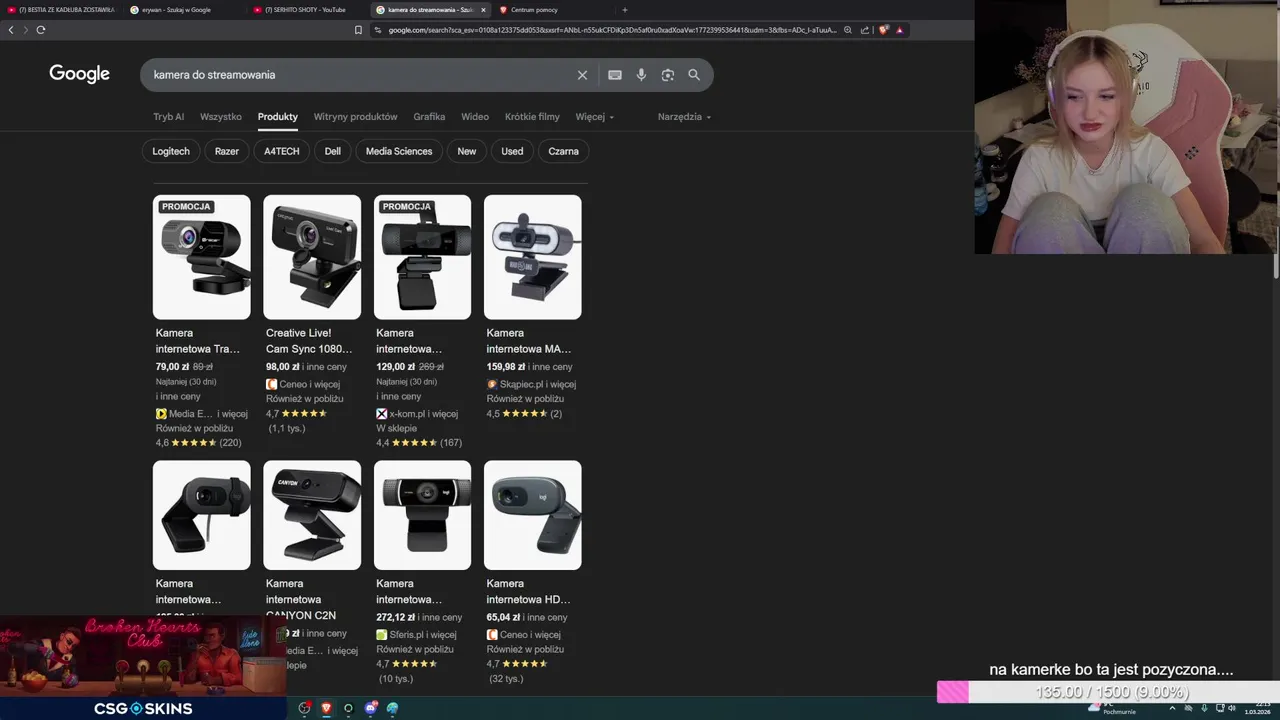This screenshot has width=1280, height=720.
Task: Open Discord from the taskbar
Action: [x=371, y=708]
